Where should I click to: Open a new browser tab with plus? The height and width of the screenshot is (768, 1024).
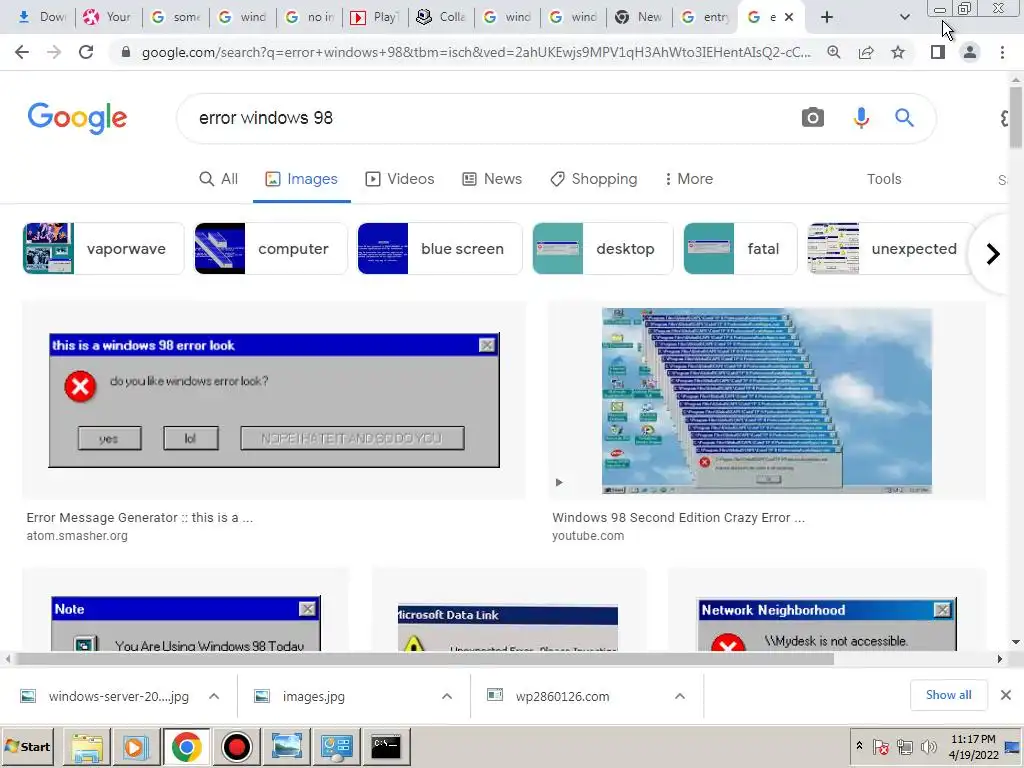tap(827, 17)
